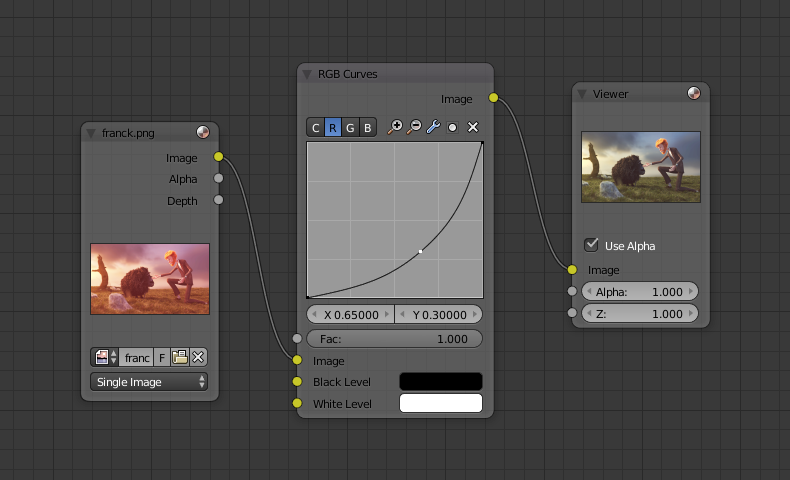The width and height of the screenshot is (790, 480).
Task: Select the G green channel tab
Action: 350,127
